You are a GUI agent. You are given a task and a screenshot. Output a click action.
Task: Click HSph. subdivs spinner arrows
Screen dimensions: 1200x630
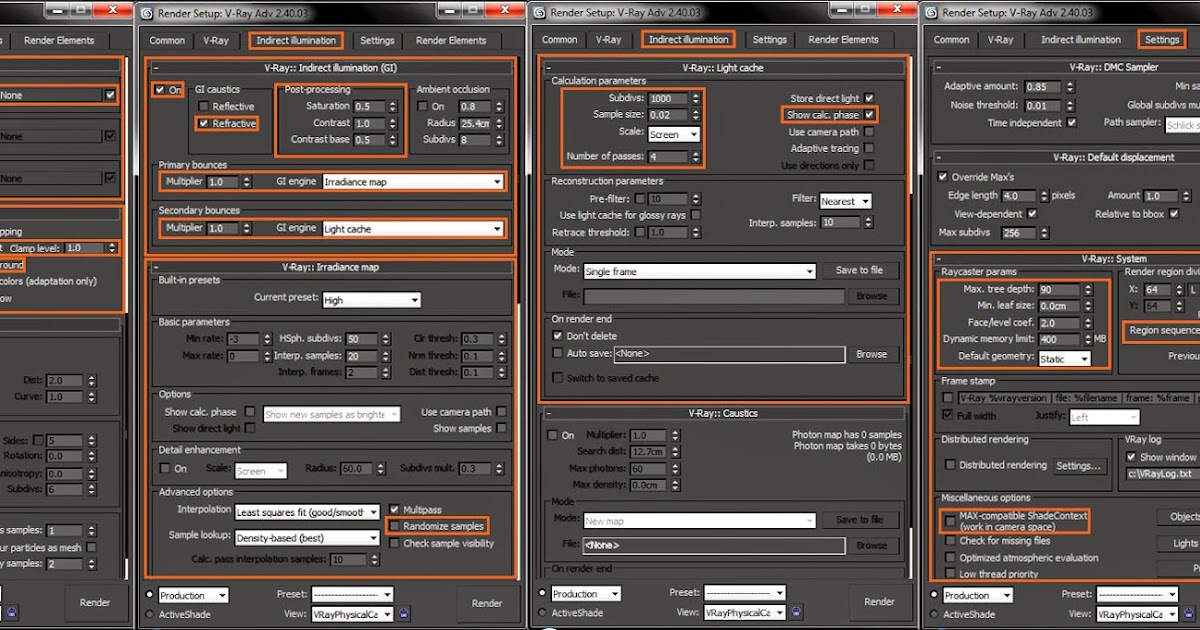pos(386,339)
